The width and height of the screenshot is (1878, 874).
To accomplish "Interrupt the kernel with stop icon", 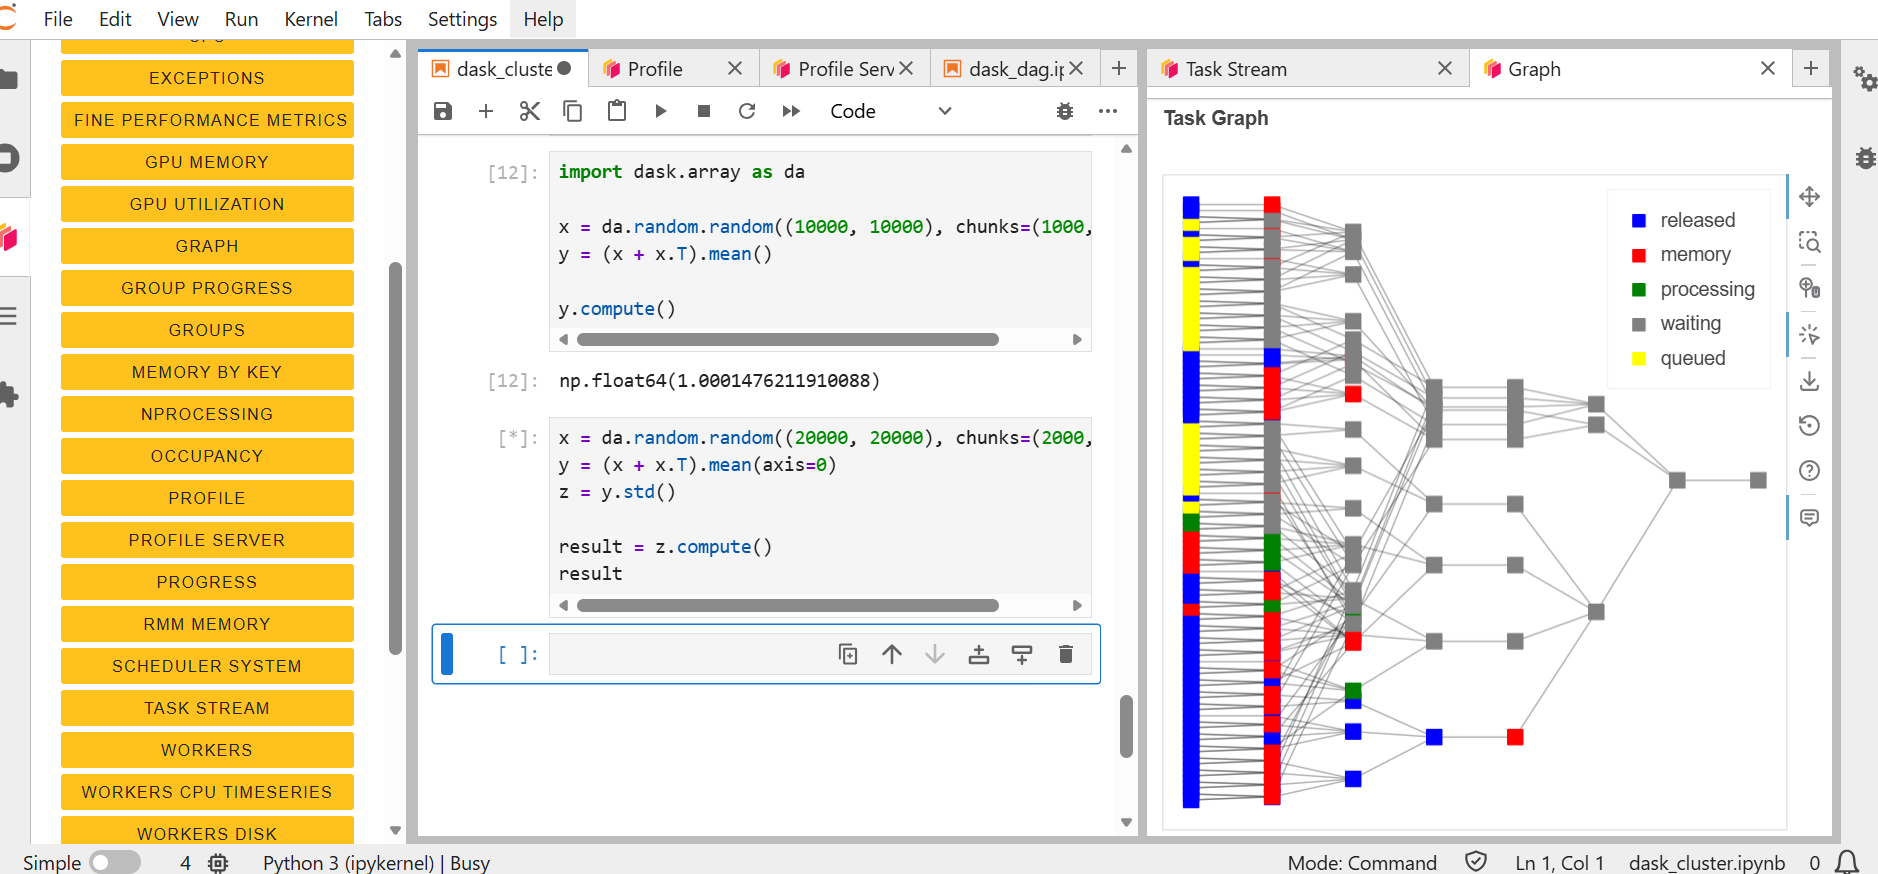I will click(x=704, y=111).
